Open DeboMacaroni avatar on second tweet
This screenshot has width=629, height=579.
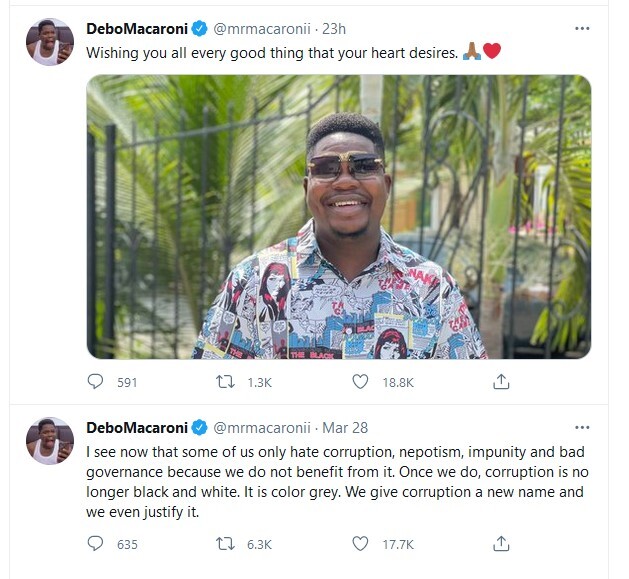coord(49,441)
